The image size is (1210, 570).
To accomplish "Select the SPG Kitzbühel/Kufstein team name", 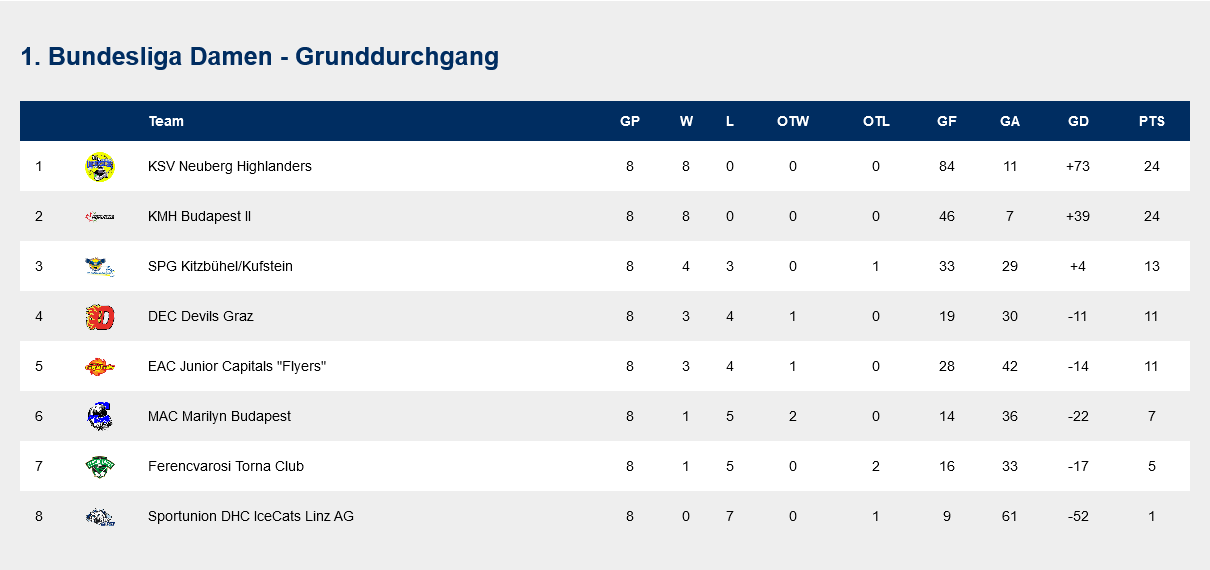I will point(220,266).
